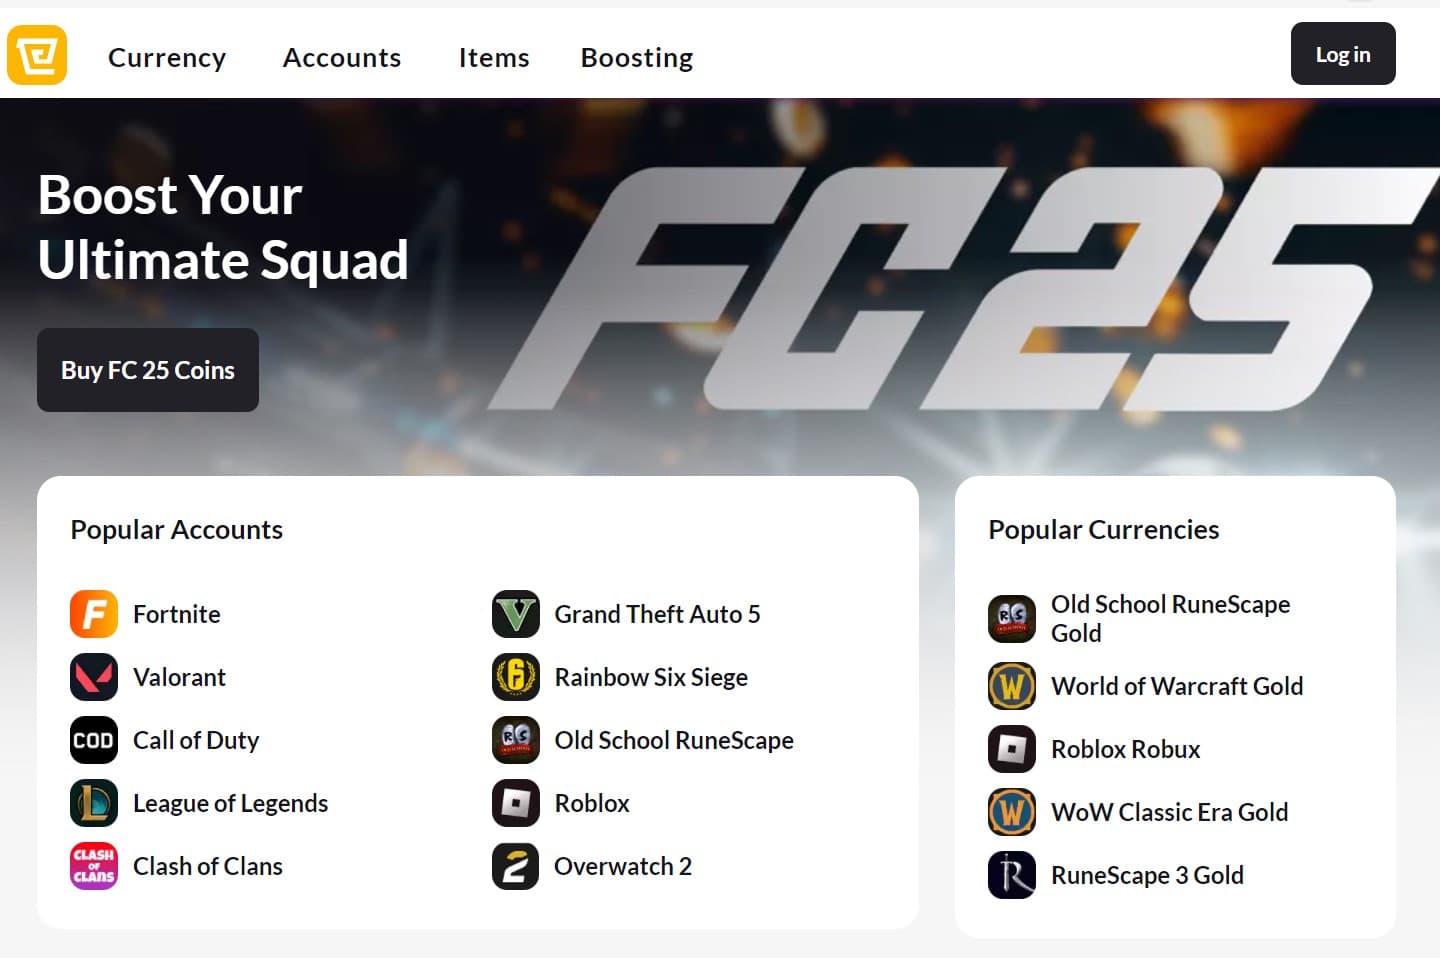Click the Call of Duty COD icon
1440x958 pixels.
[x=94, y=740]
